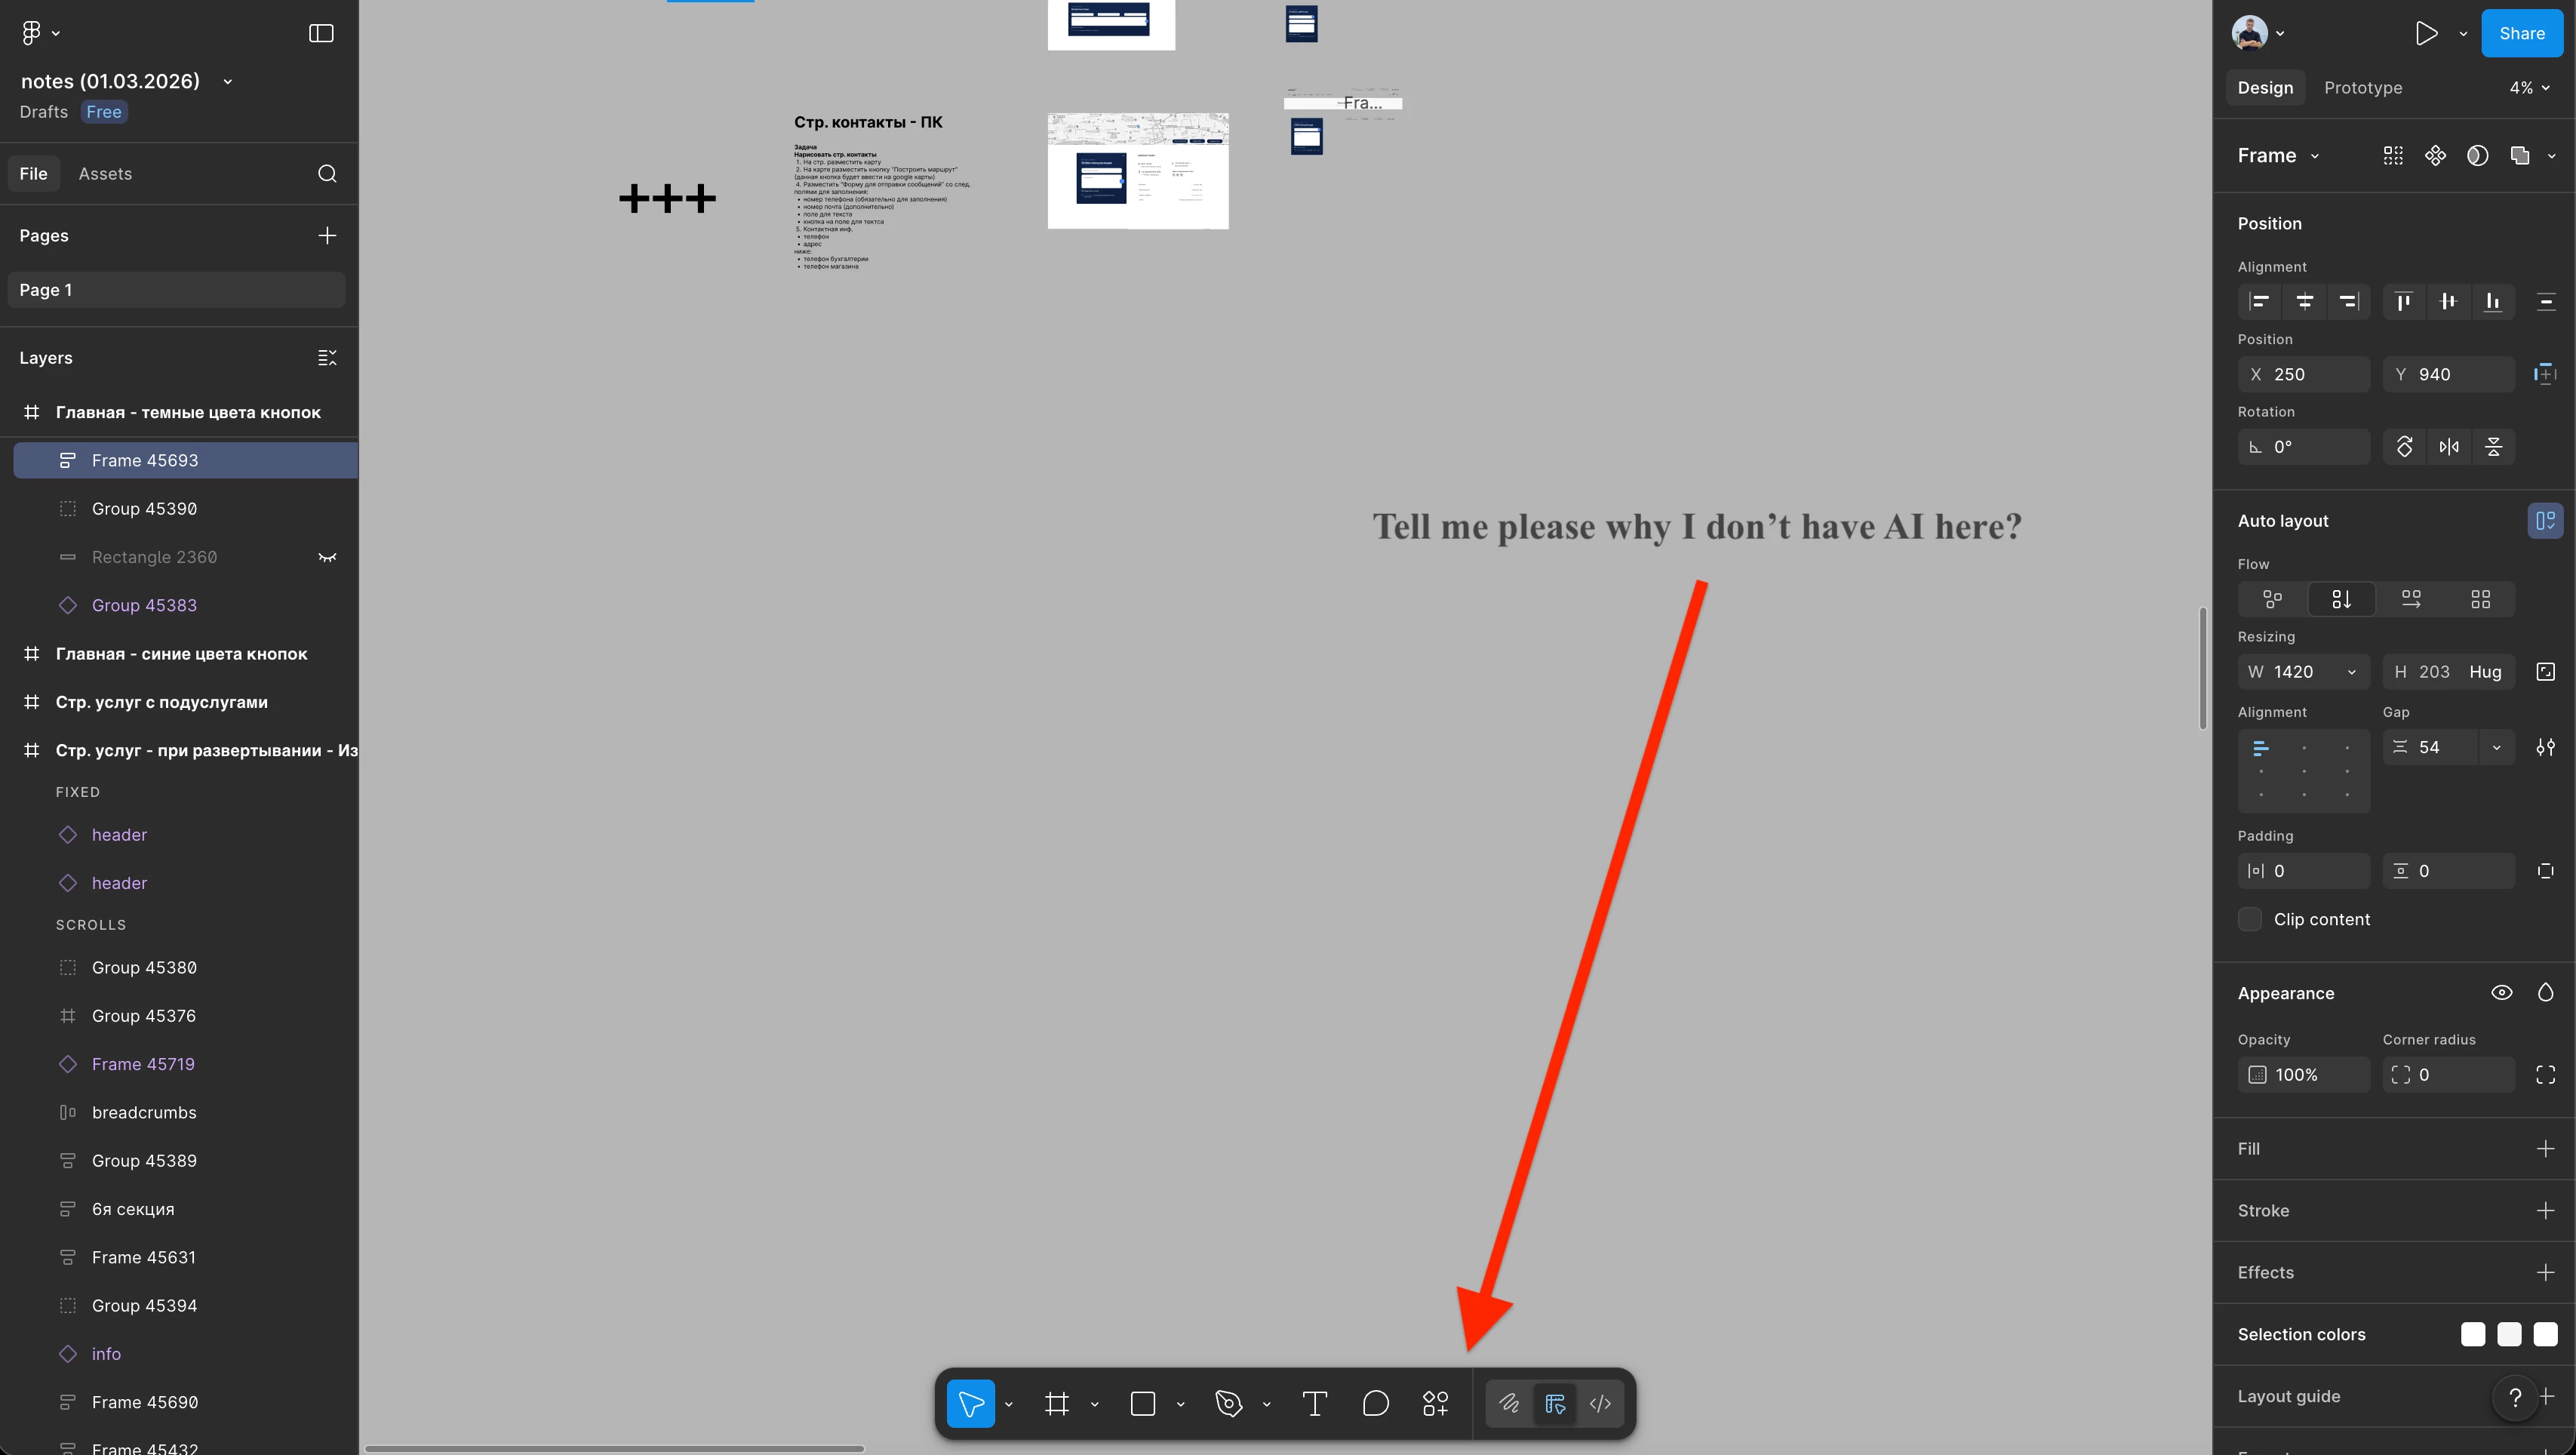This screenshot has height=1455, width=2576.
Task: Select the Comment tool
Action: [x=1376, y=1404]
